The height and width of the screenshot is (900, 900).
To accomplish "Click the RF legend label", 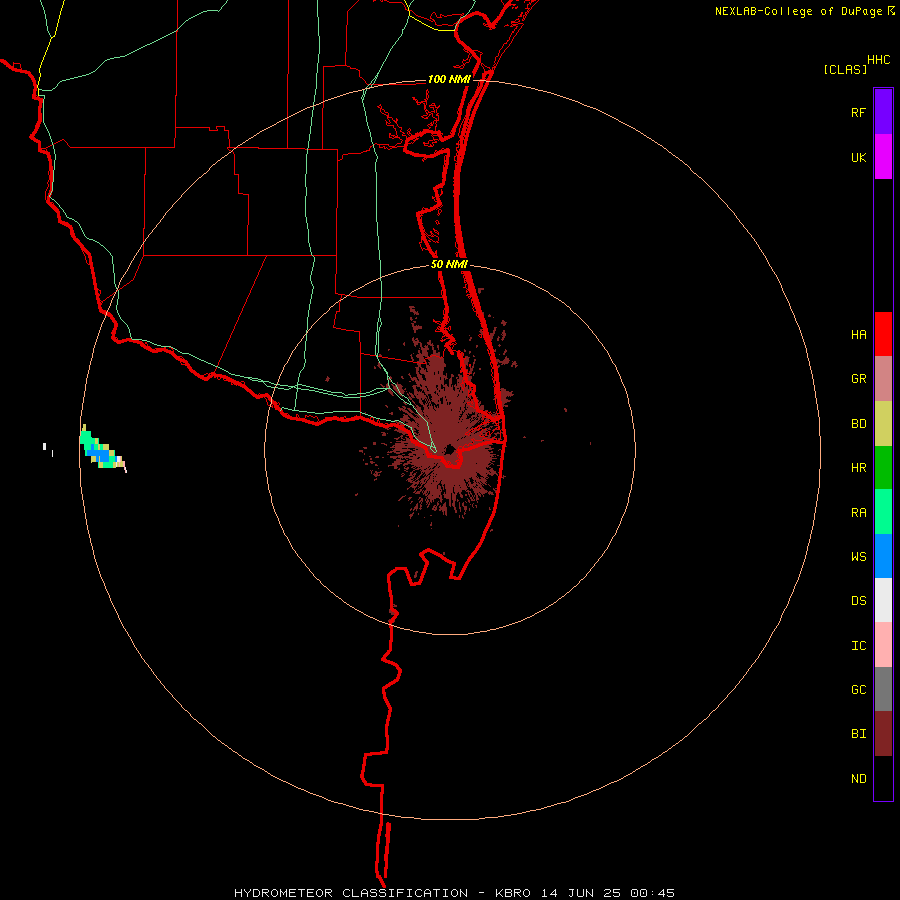I will [858, 112].
